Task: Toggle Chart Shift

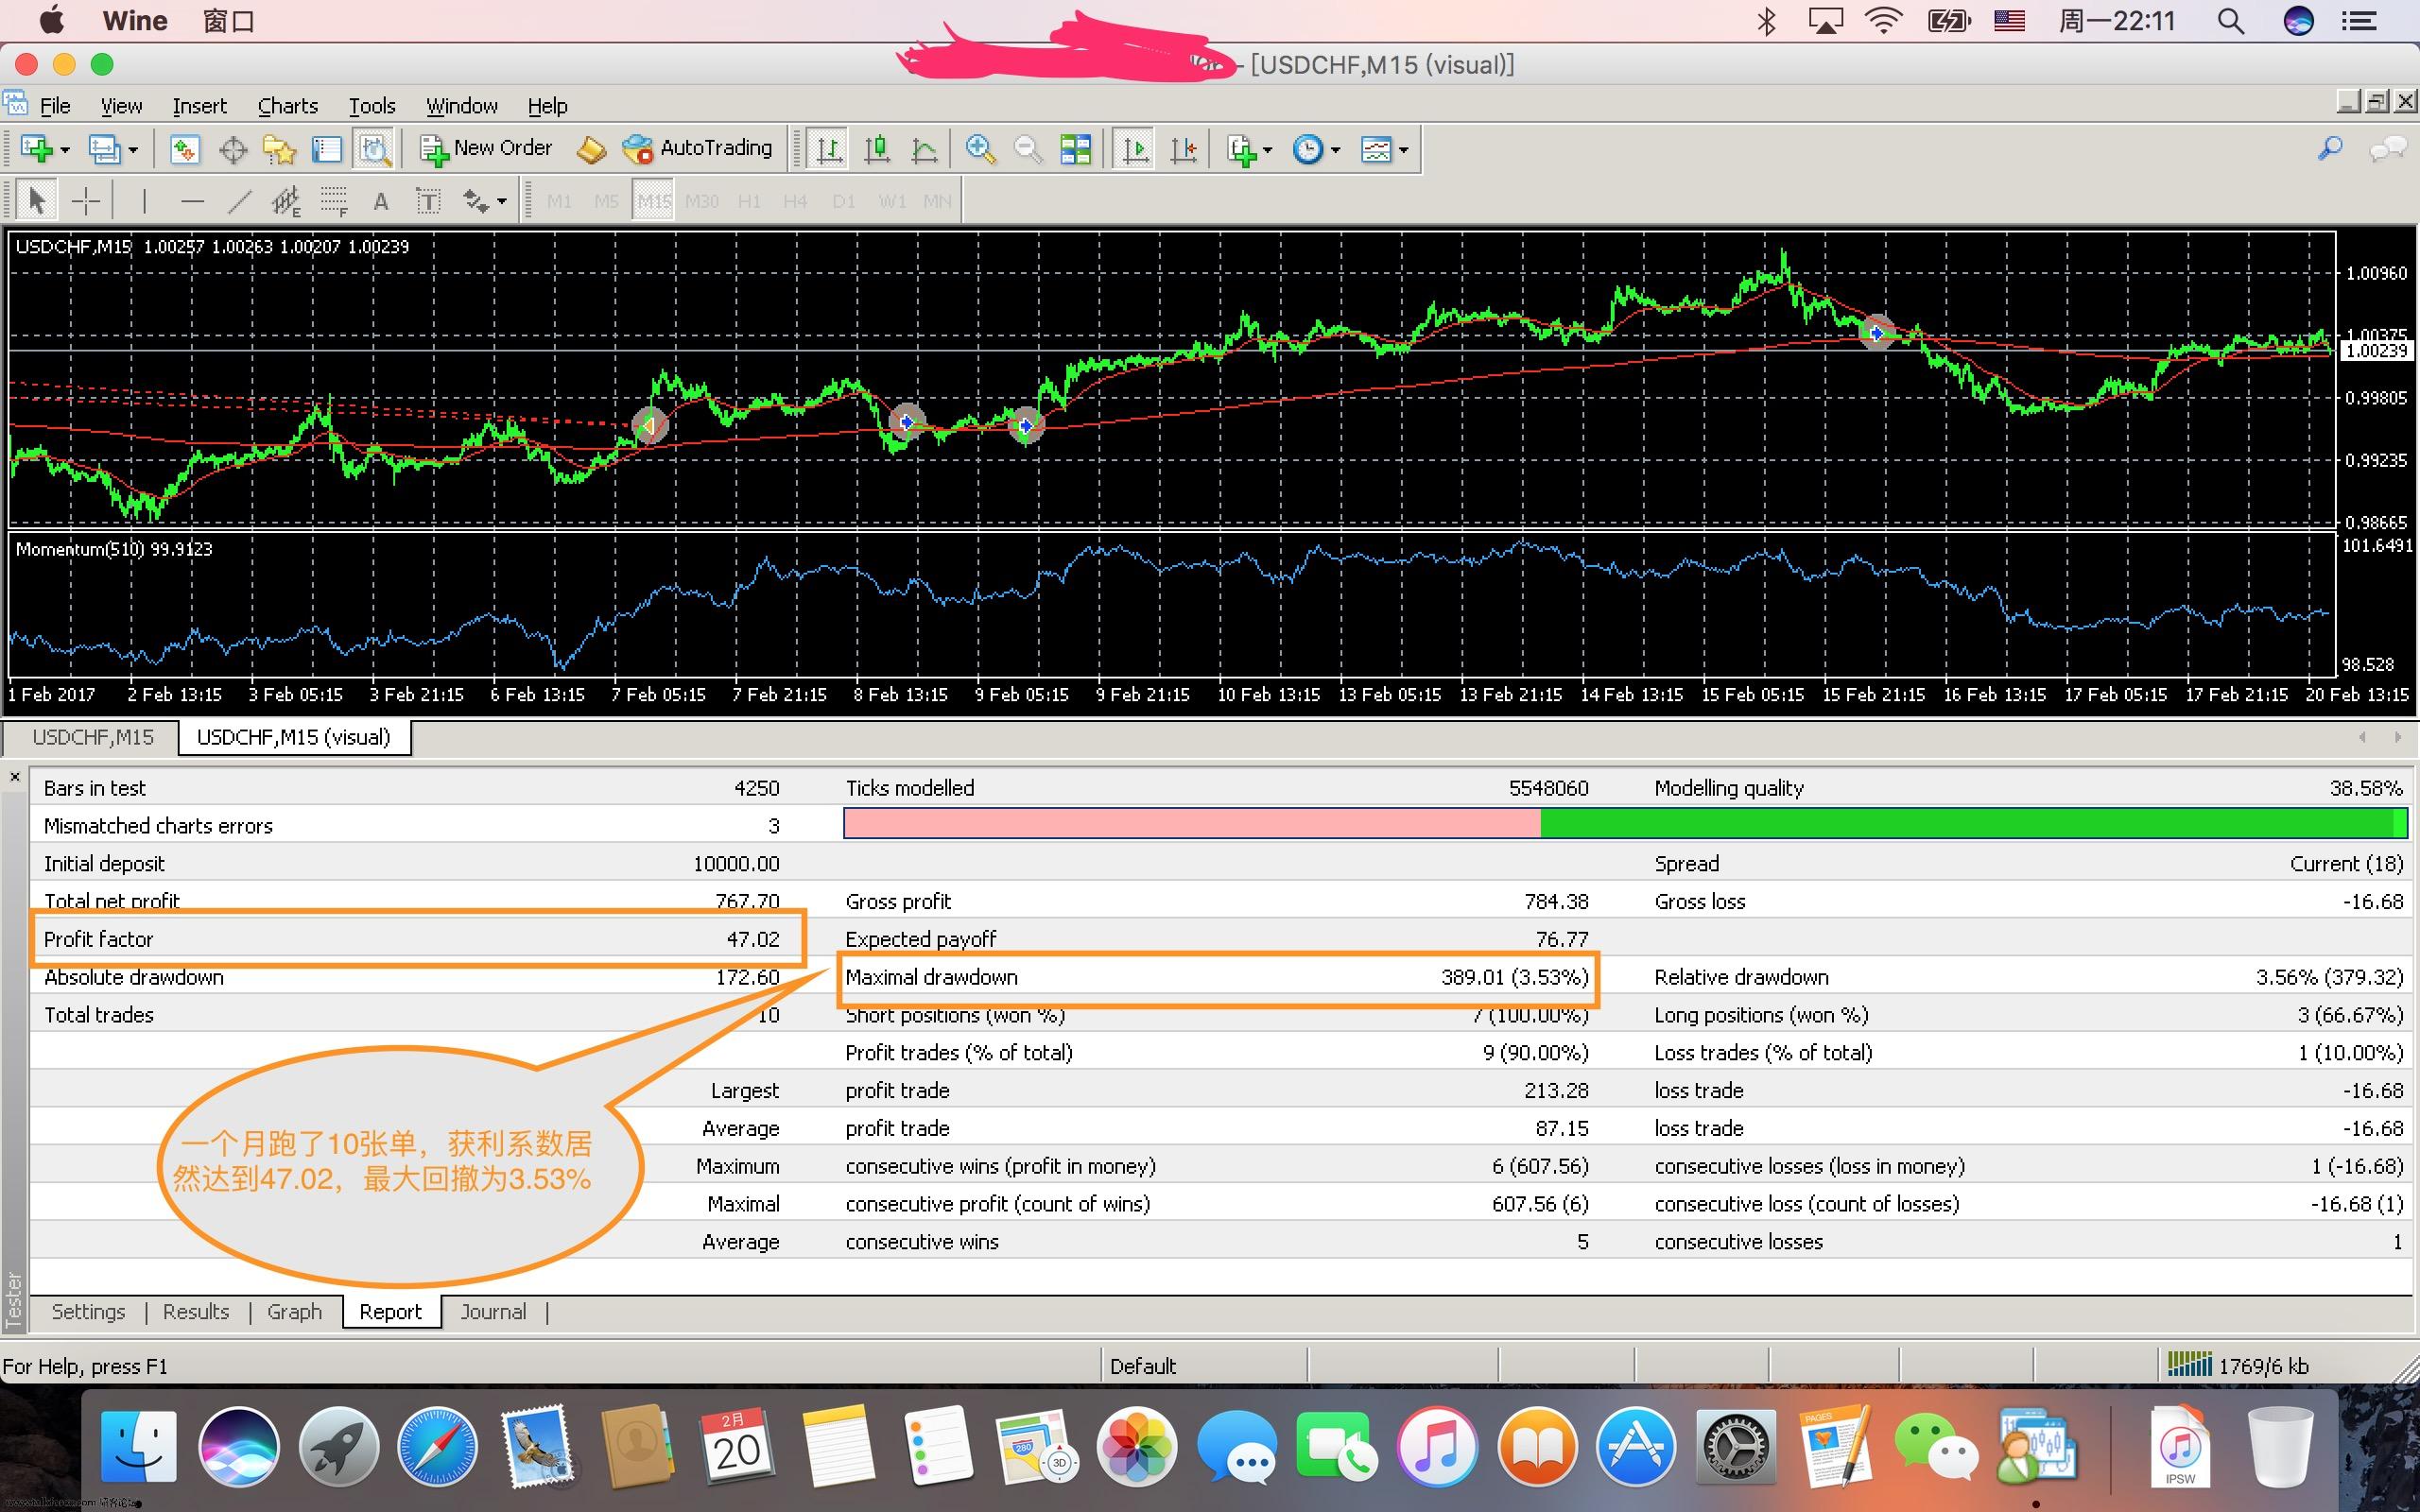Action: (x=1183, y=149)
